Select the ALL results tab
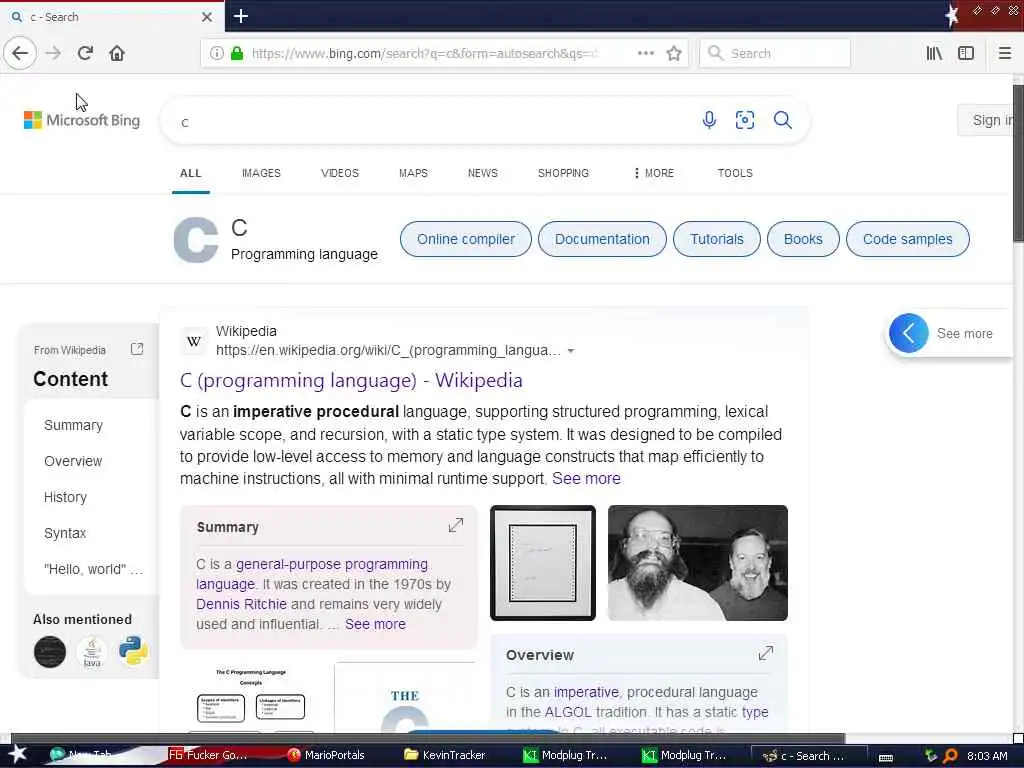 pyautogui.click(x=191, y=173)
